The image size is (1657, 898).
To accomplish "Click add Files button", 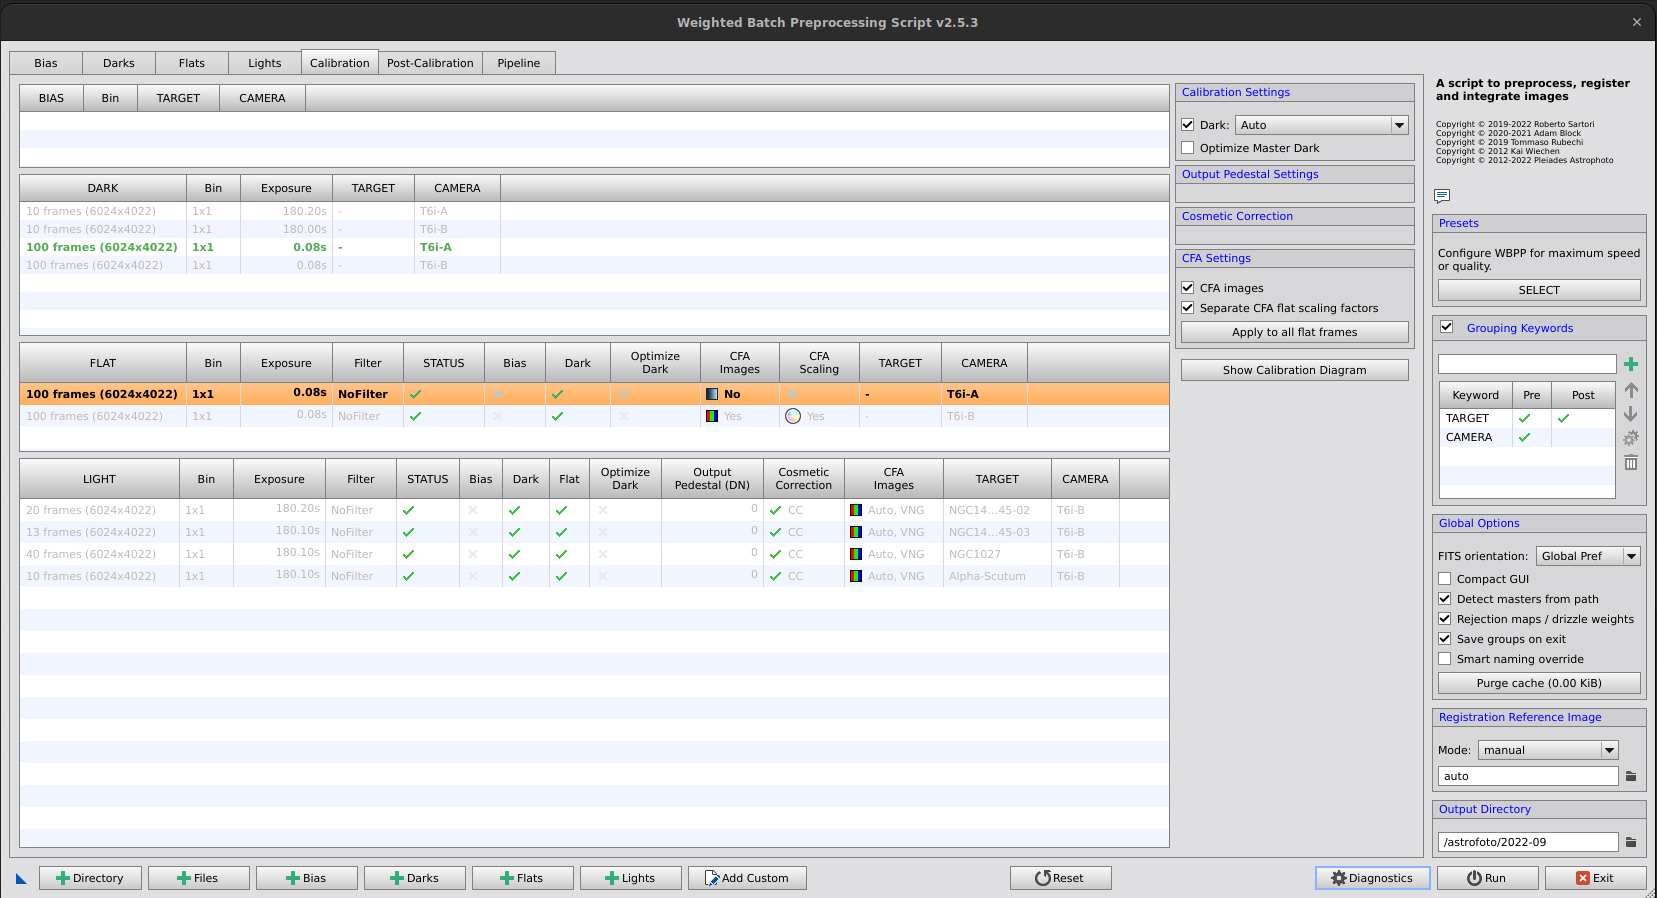I will click(x=199, y=878).
